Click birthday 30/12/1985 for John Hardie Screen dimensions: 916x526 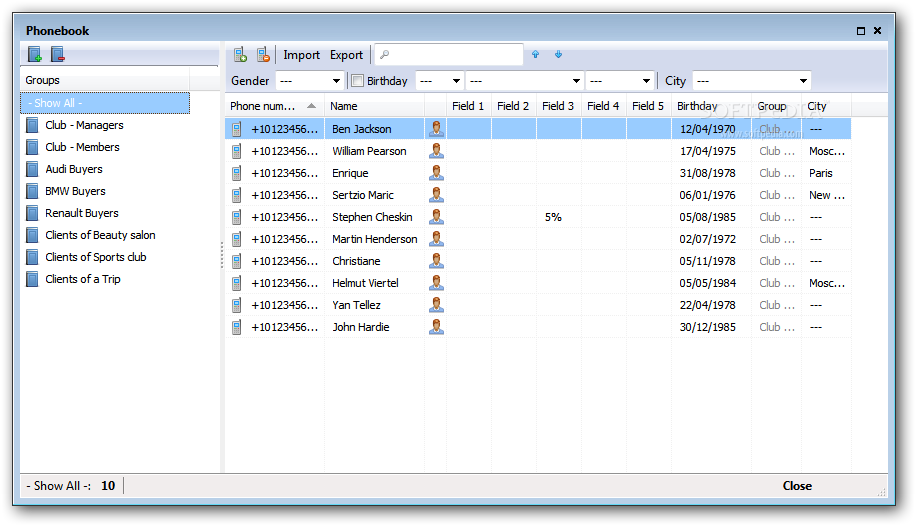tap(707, 327)
